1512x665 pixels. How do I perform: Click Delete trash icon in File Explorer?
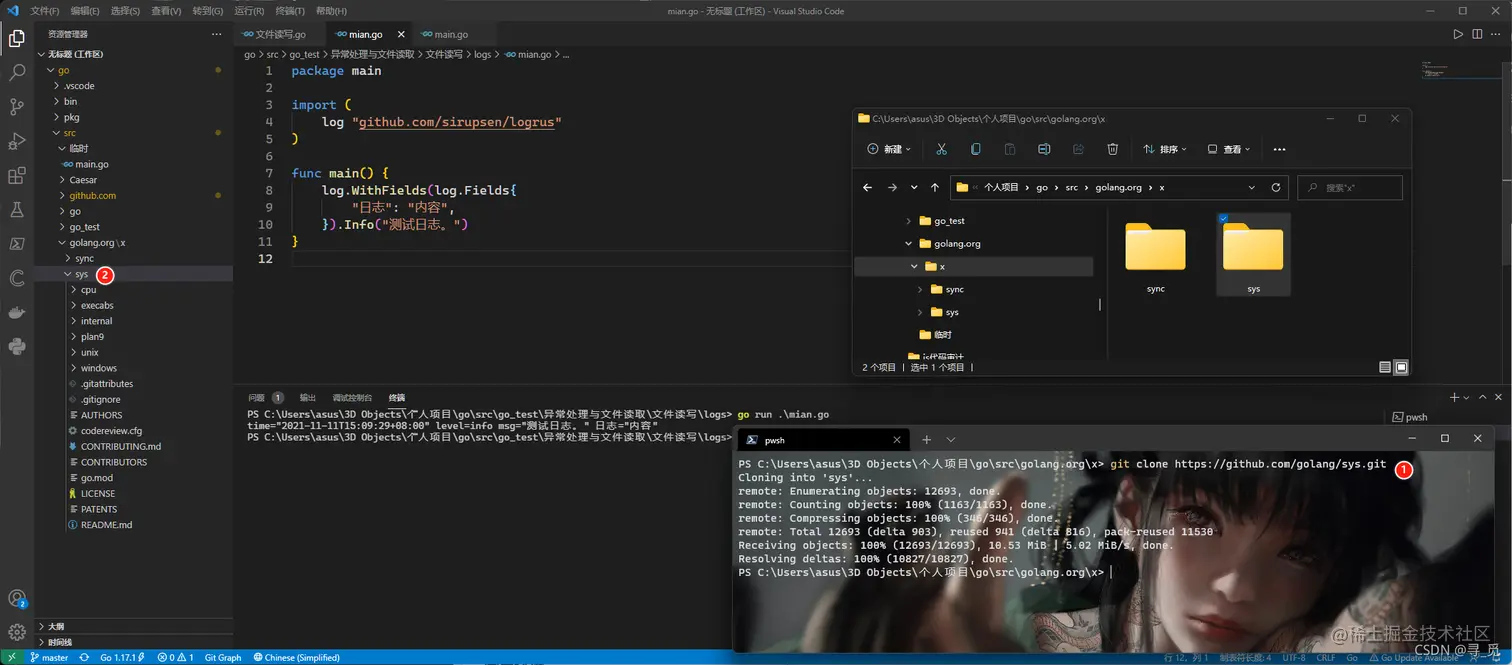(x=1113, y=149)
